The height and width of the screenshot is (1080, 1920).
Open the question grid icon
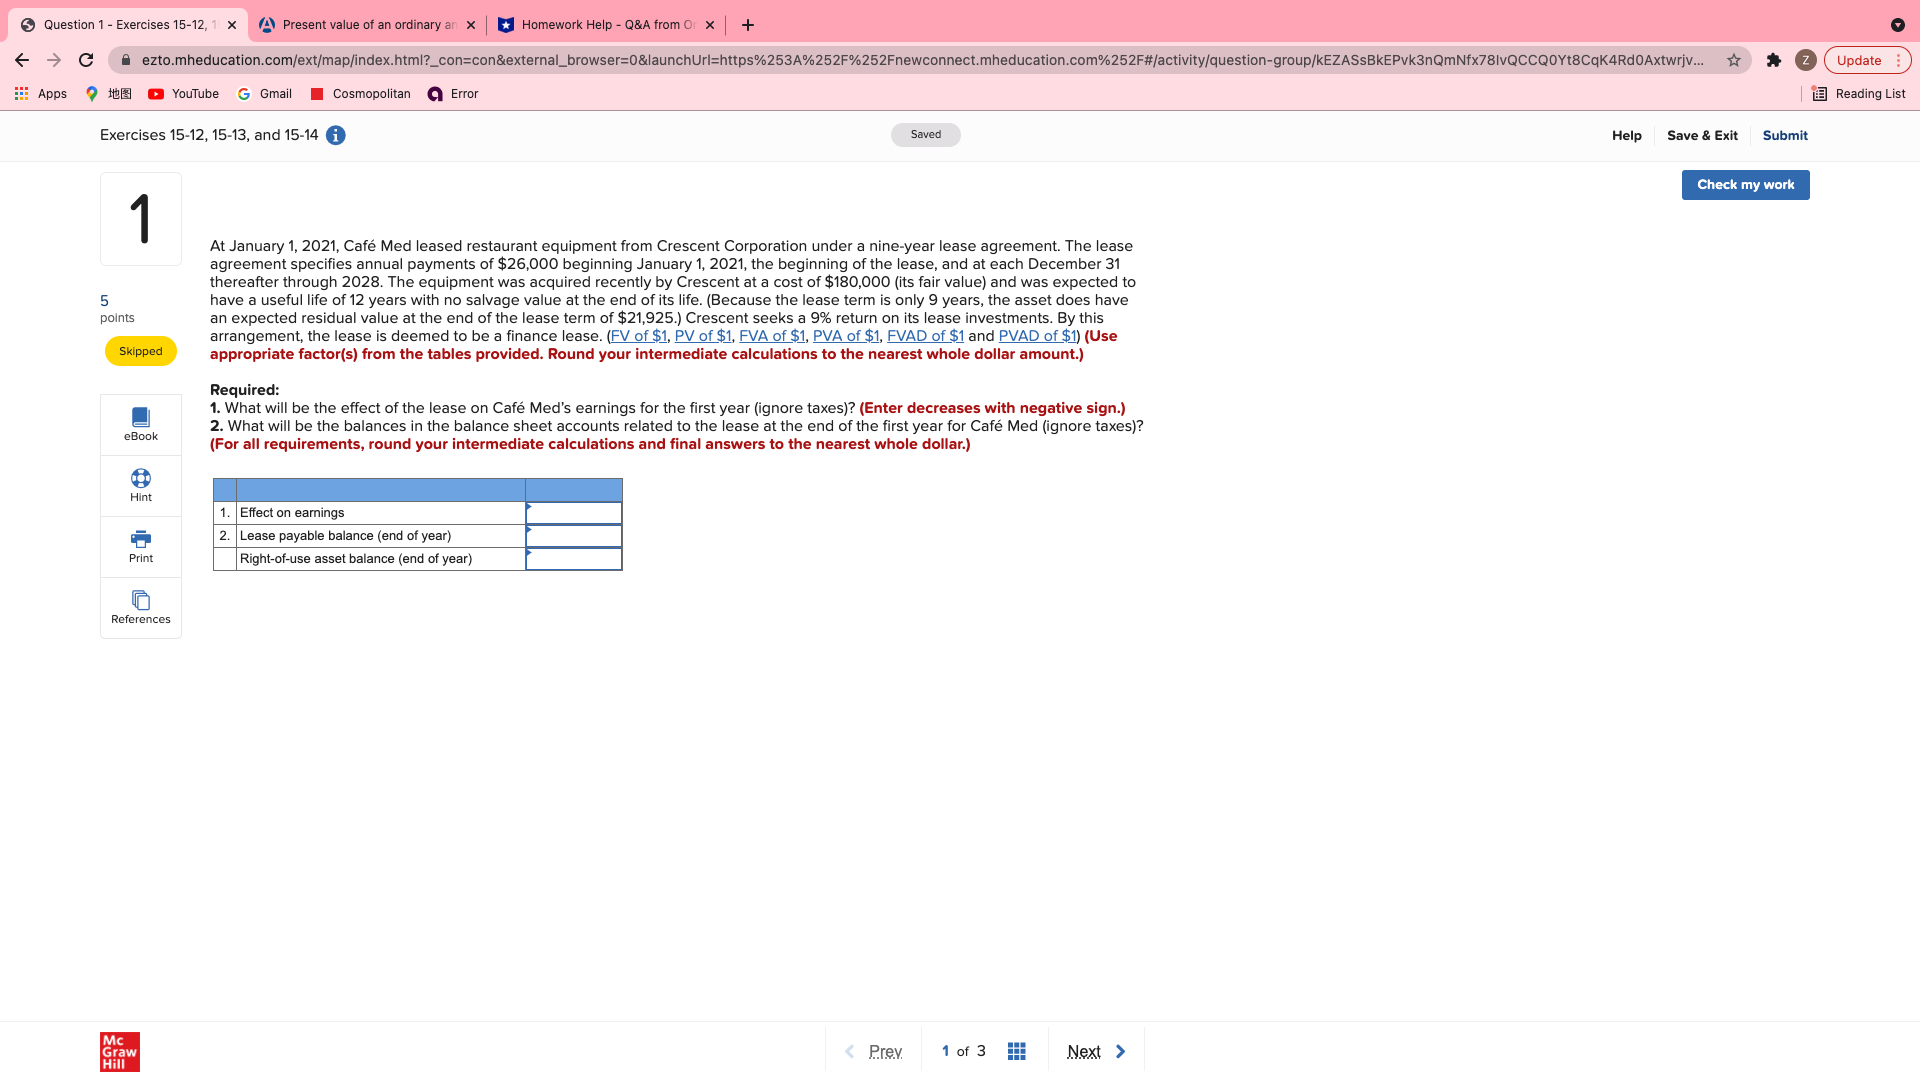click(1016, 1051)
